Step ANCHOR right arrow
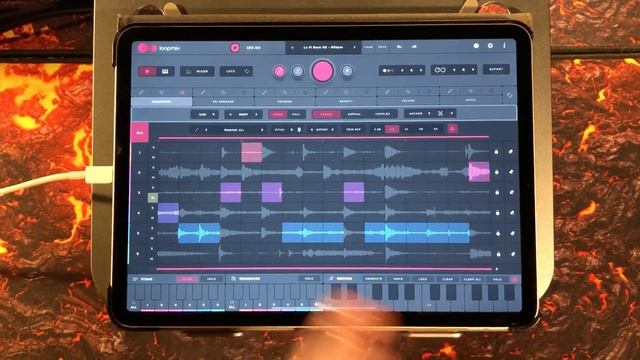Viewport: 640px width, 360px height. click(452, 113)
